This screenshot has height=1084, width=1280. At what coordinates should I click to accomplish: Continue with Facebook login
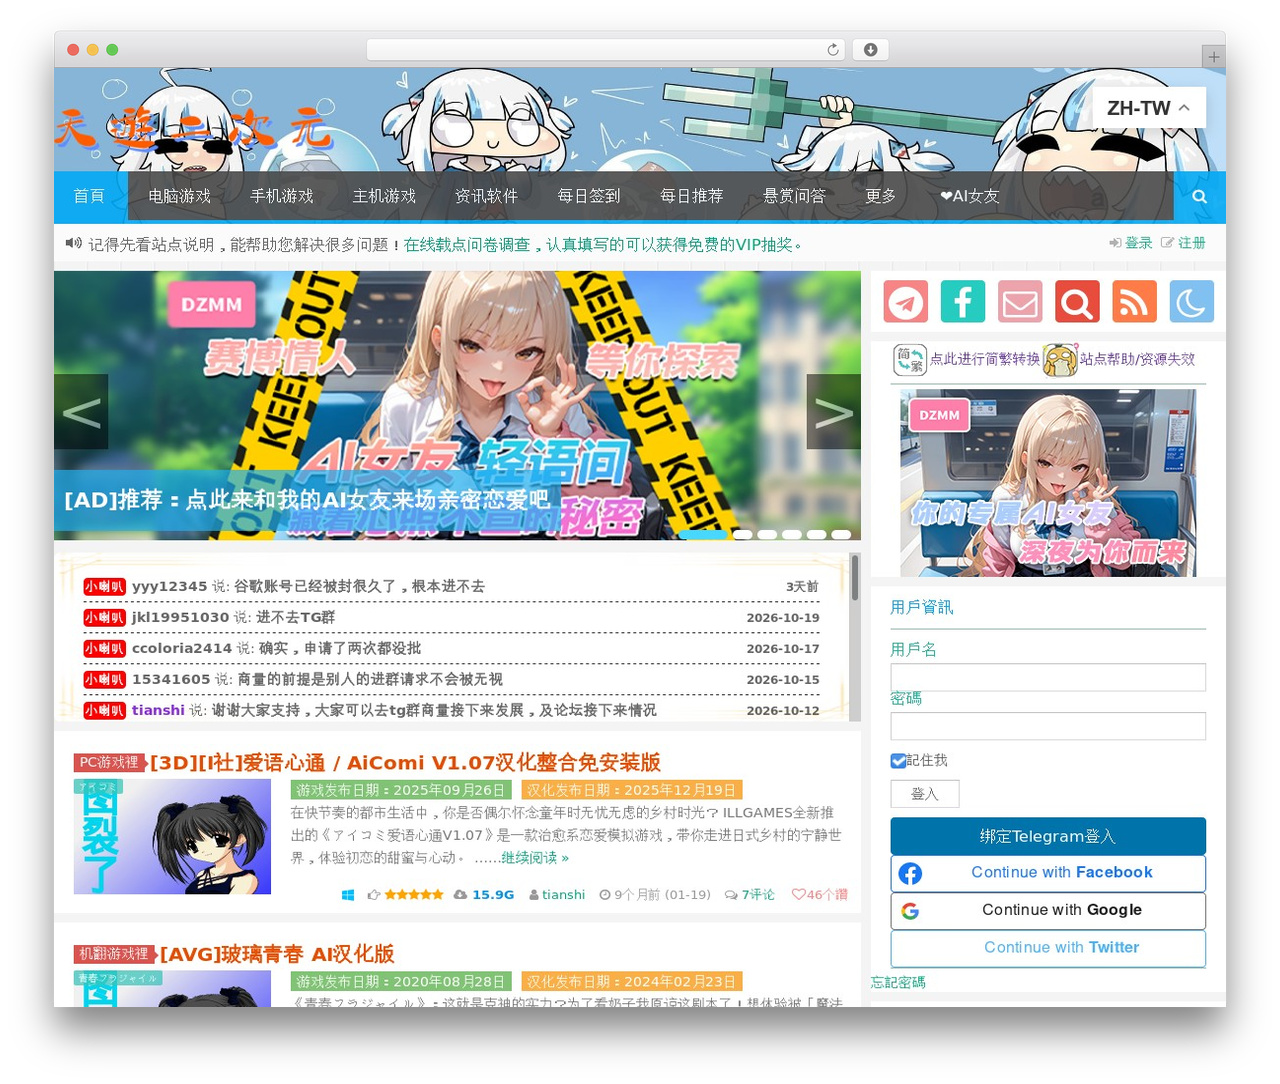1048,873
